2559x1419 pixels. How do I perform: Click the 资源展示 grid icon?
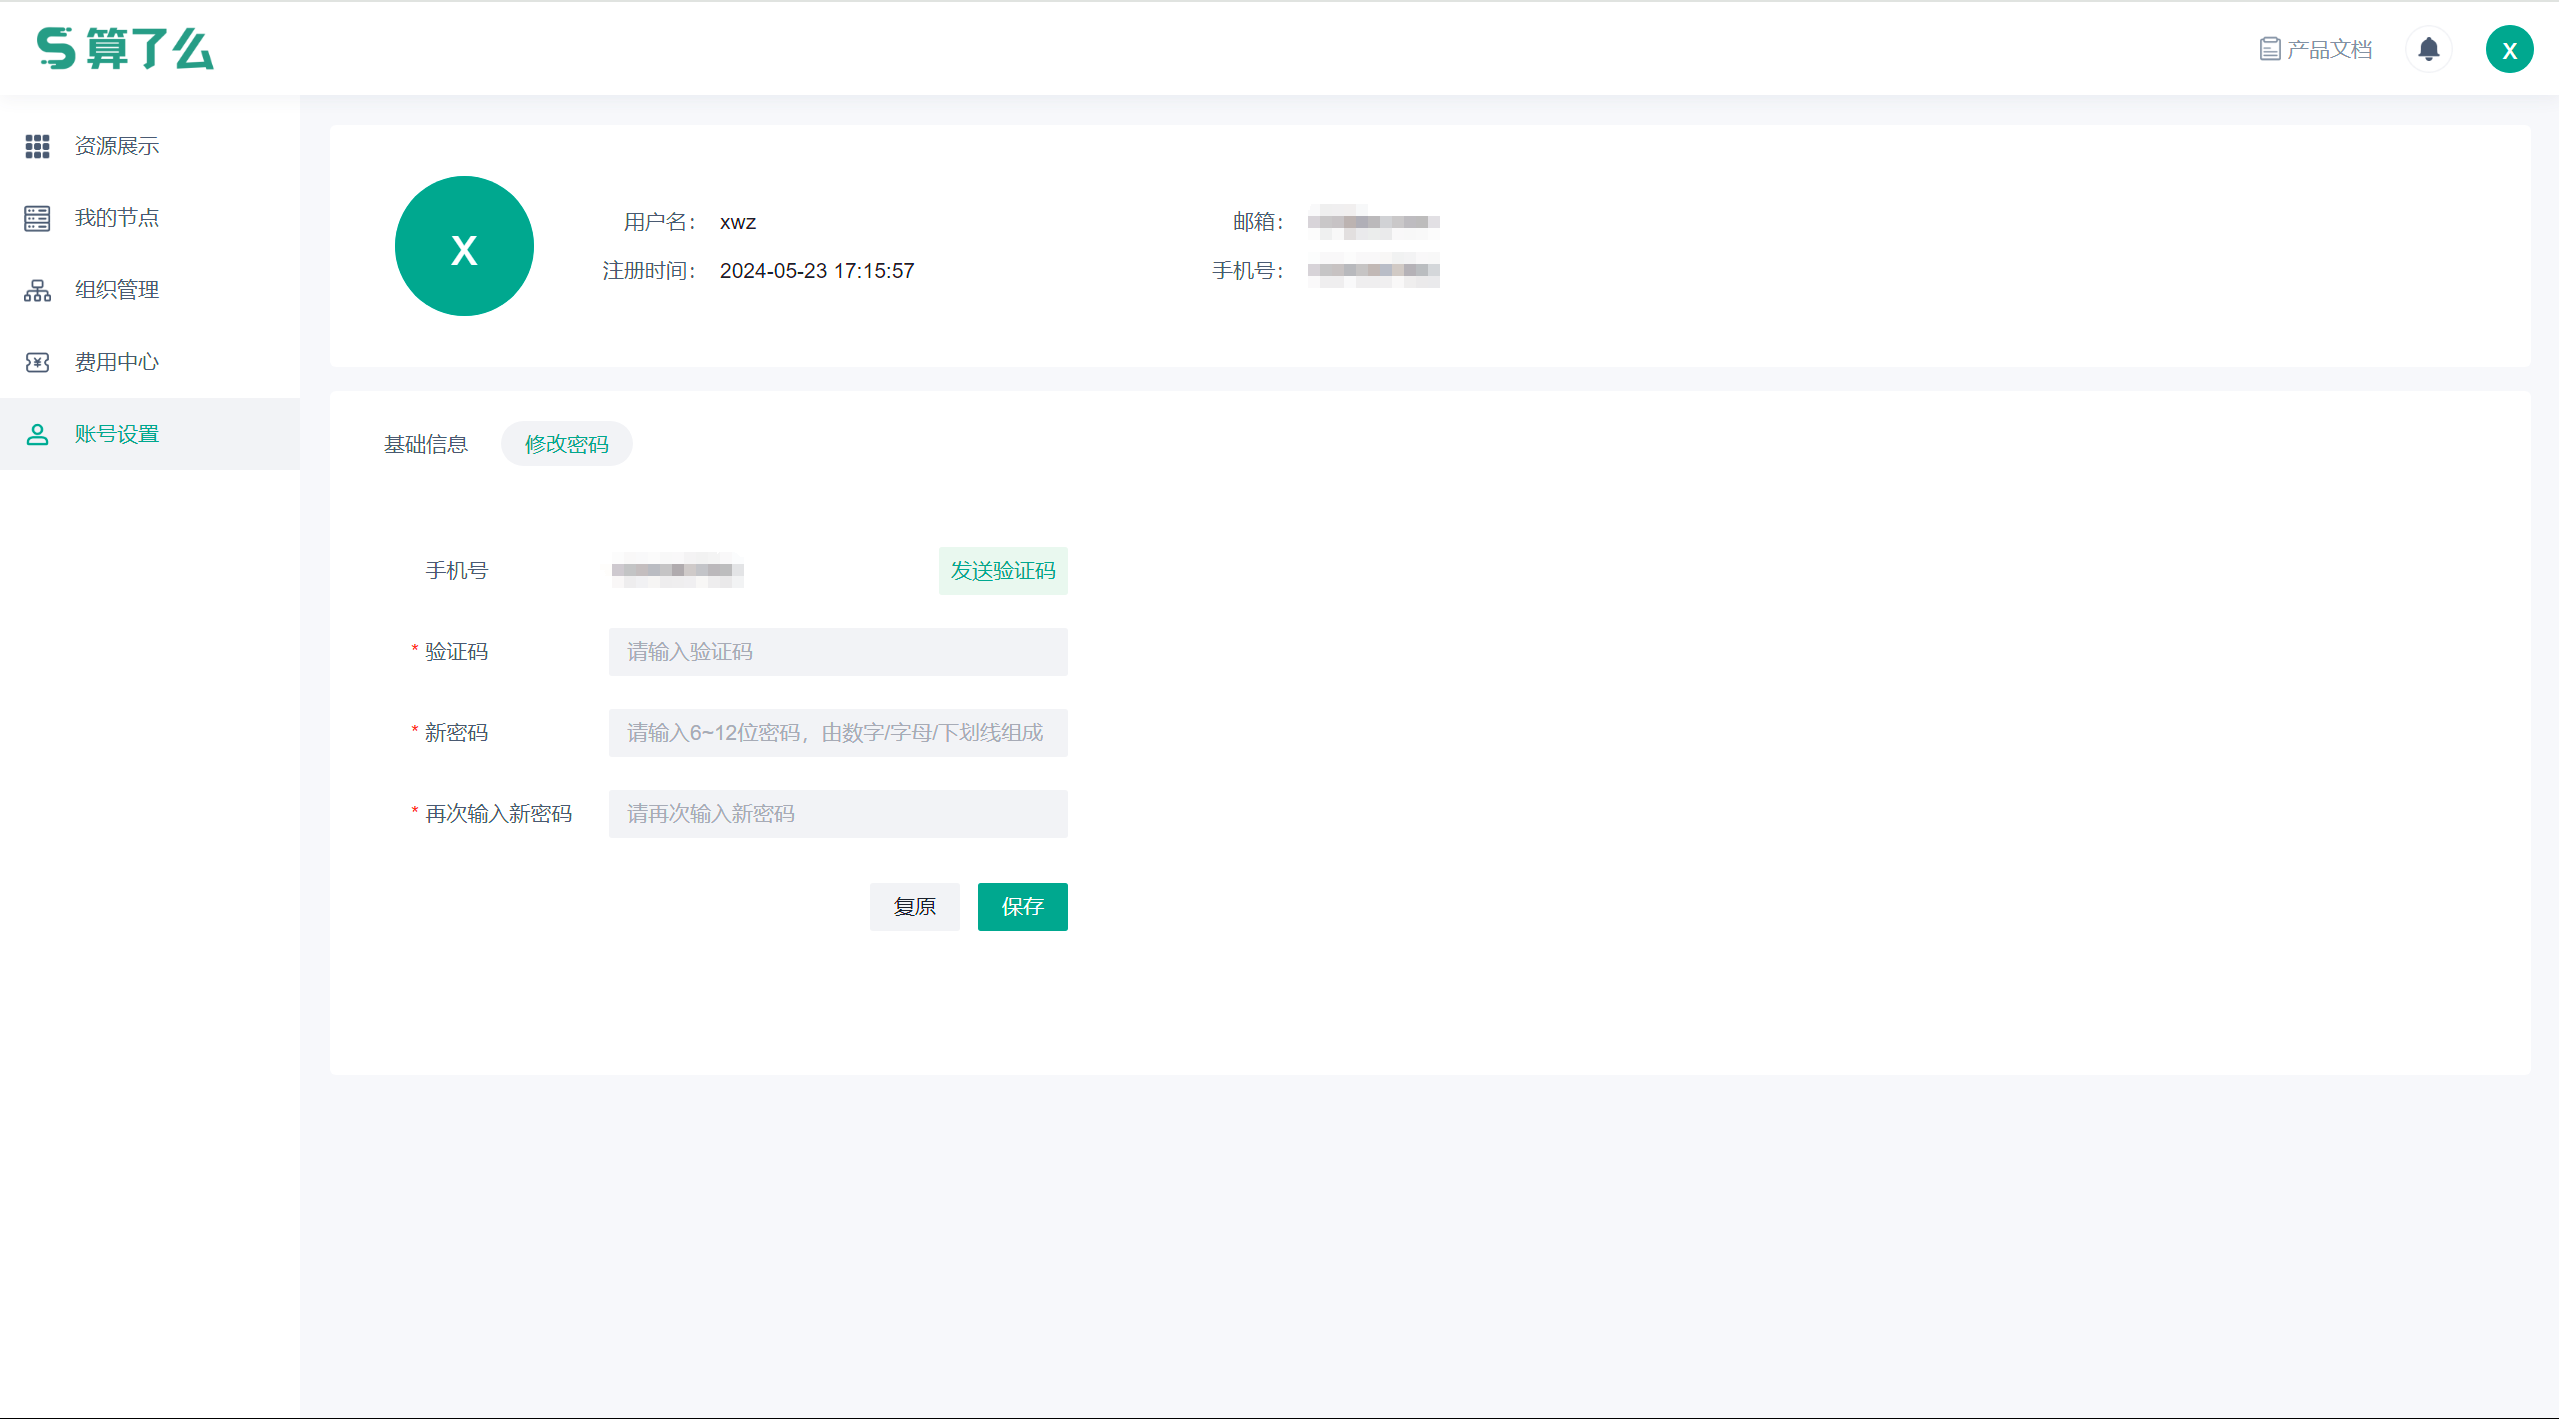click(37, 146)
